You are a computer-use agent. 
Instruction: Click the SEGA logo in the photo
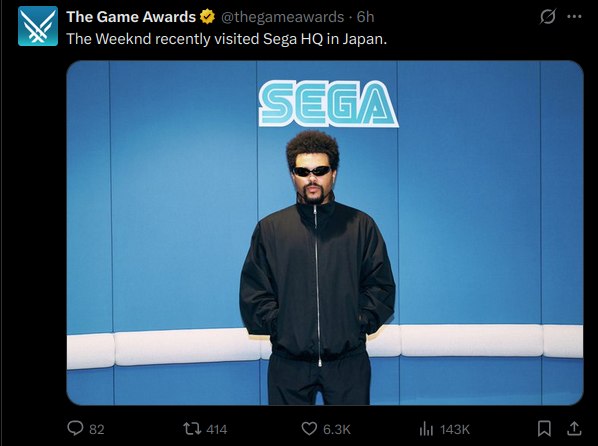point(328,104)
